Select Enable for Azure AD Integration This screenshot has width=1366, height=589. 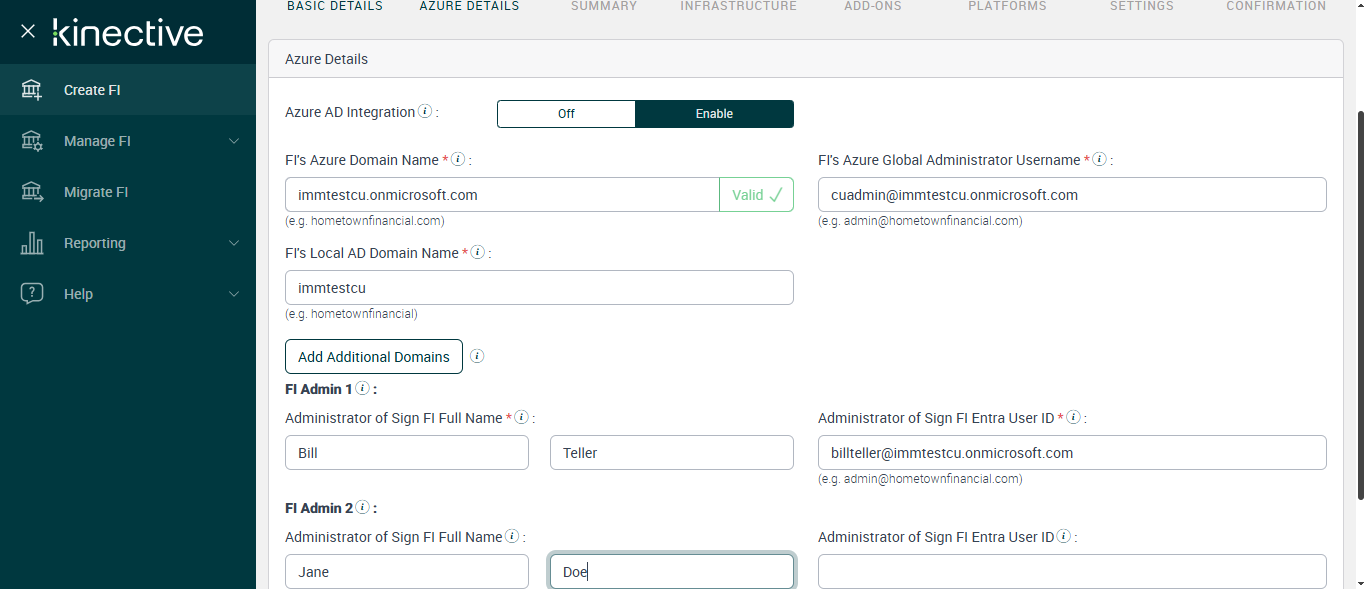point(714,114)
